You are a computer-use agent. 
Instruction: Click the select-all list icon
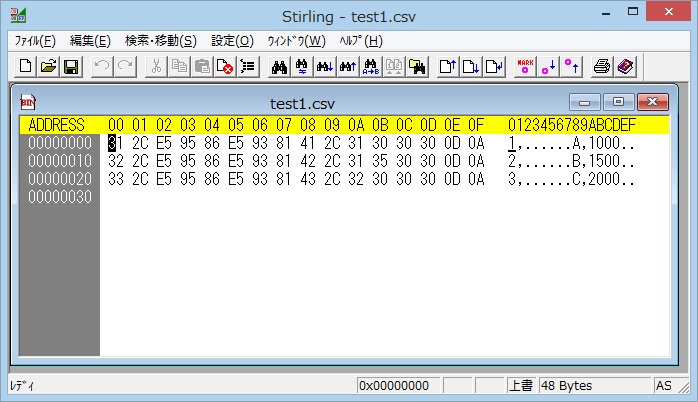(x=248, y=67)
